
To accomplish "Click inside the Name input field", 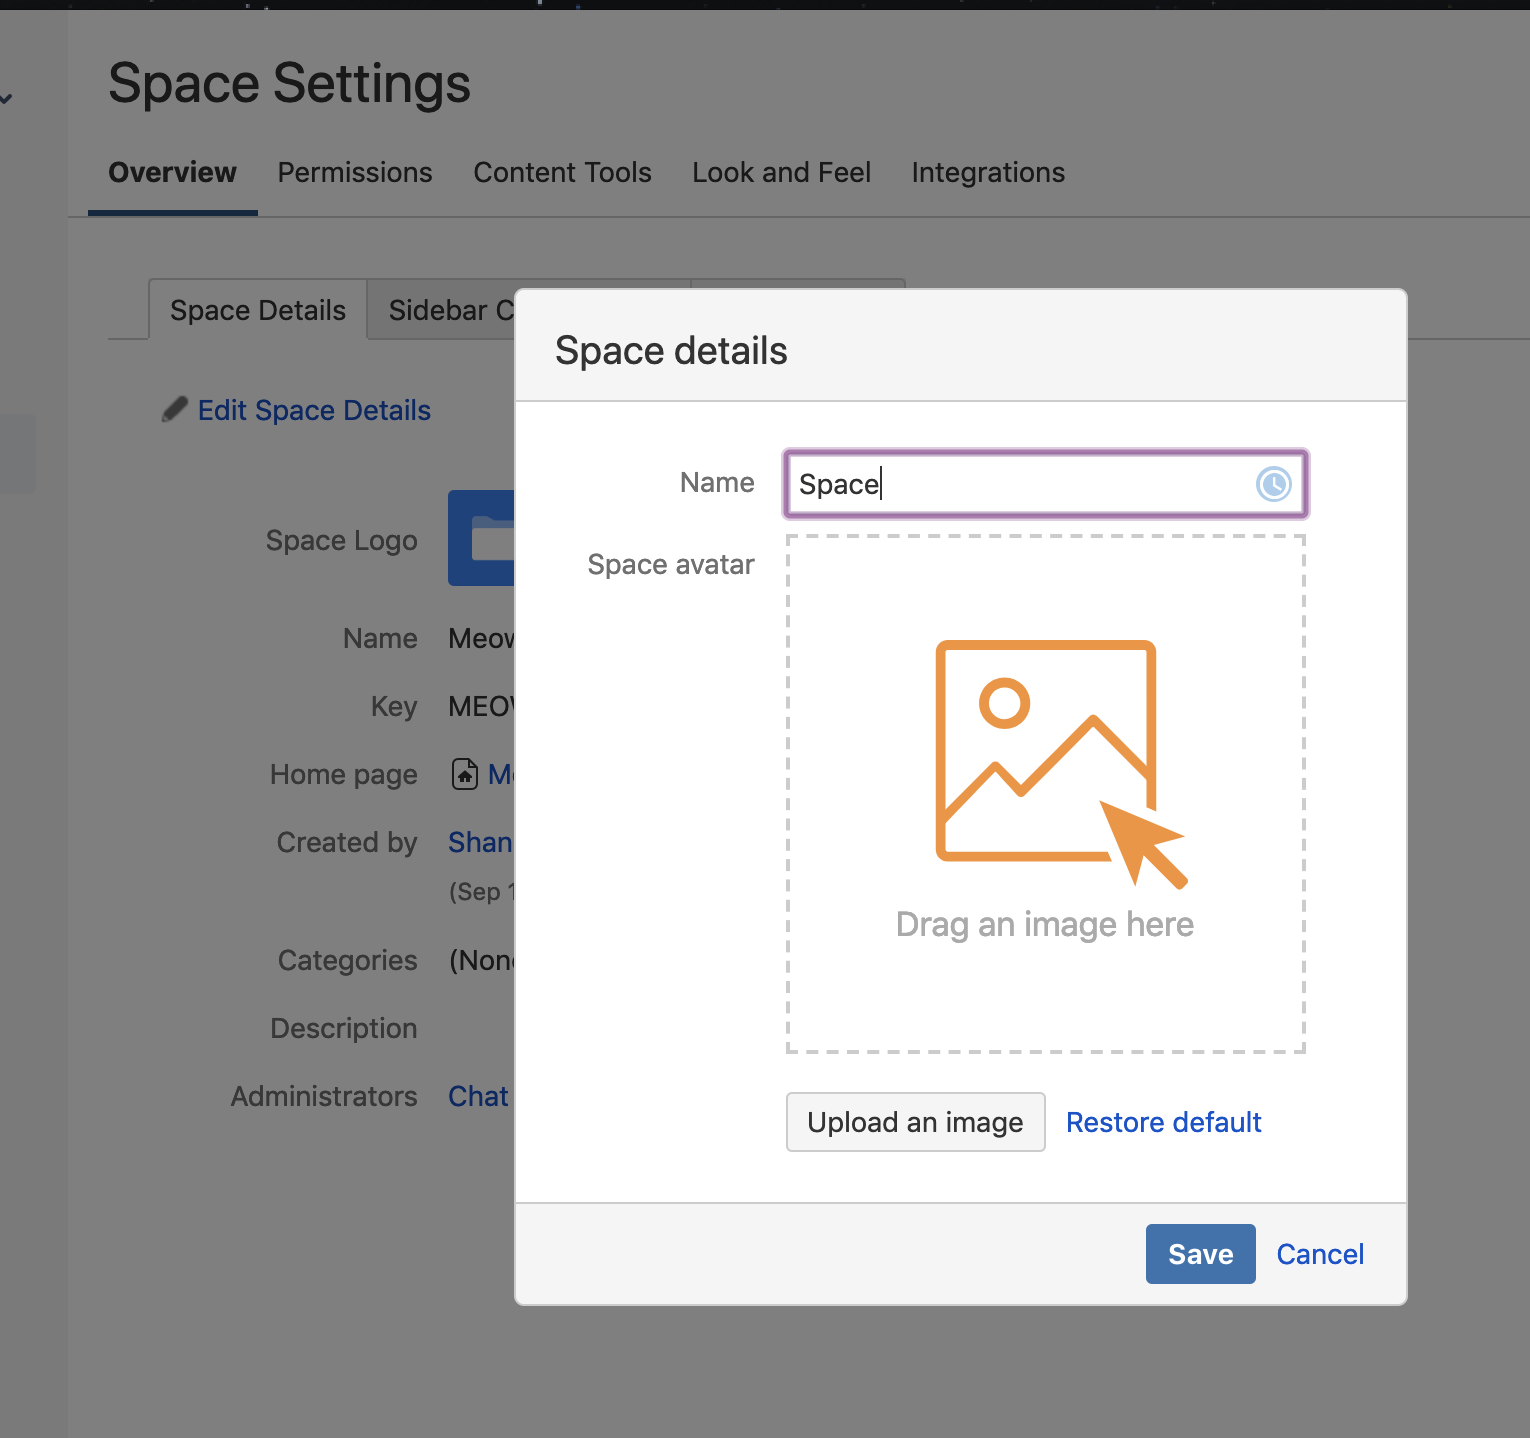I will [1000, 484].
